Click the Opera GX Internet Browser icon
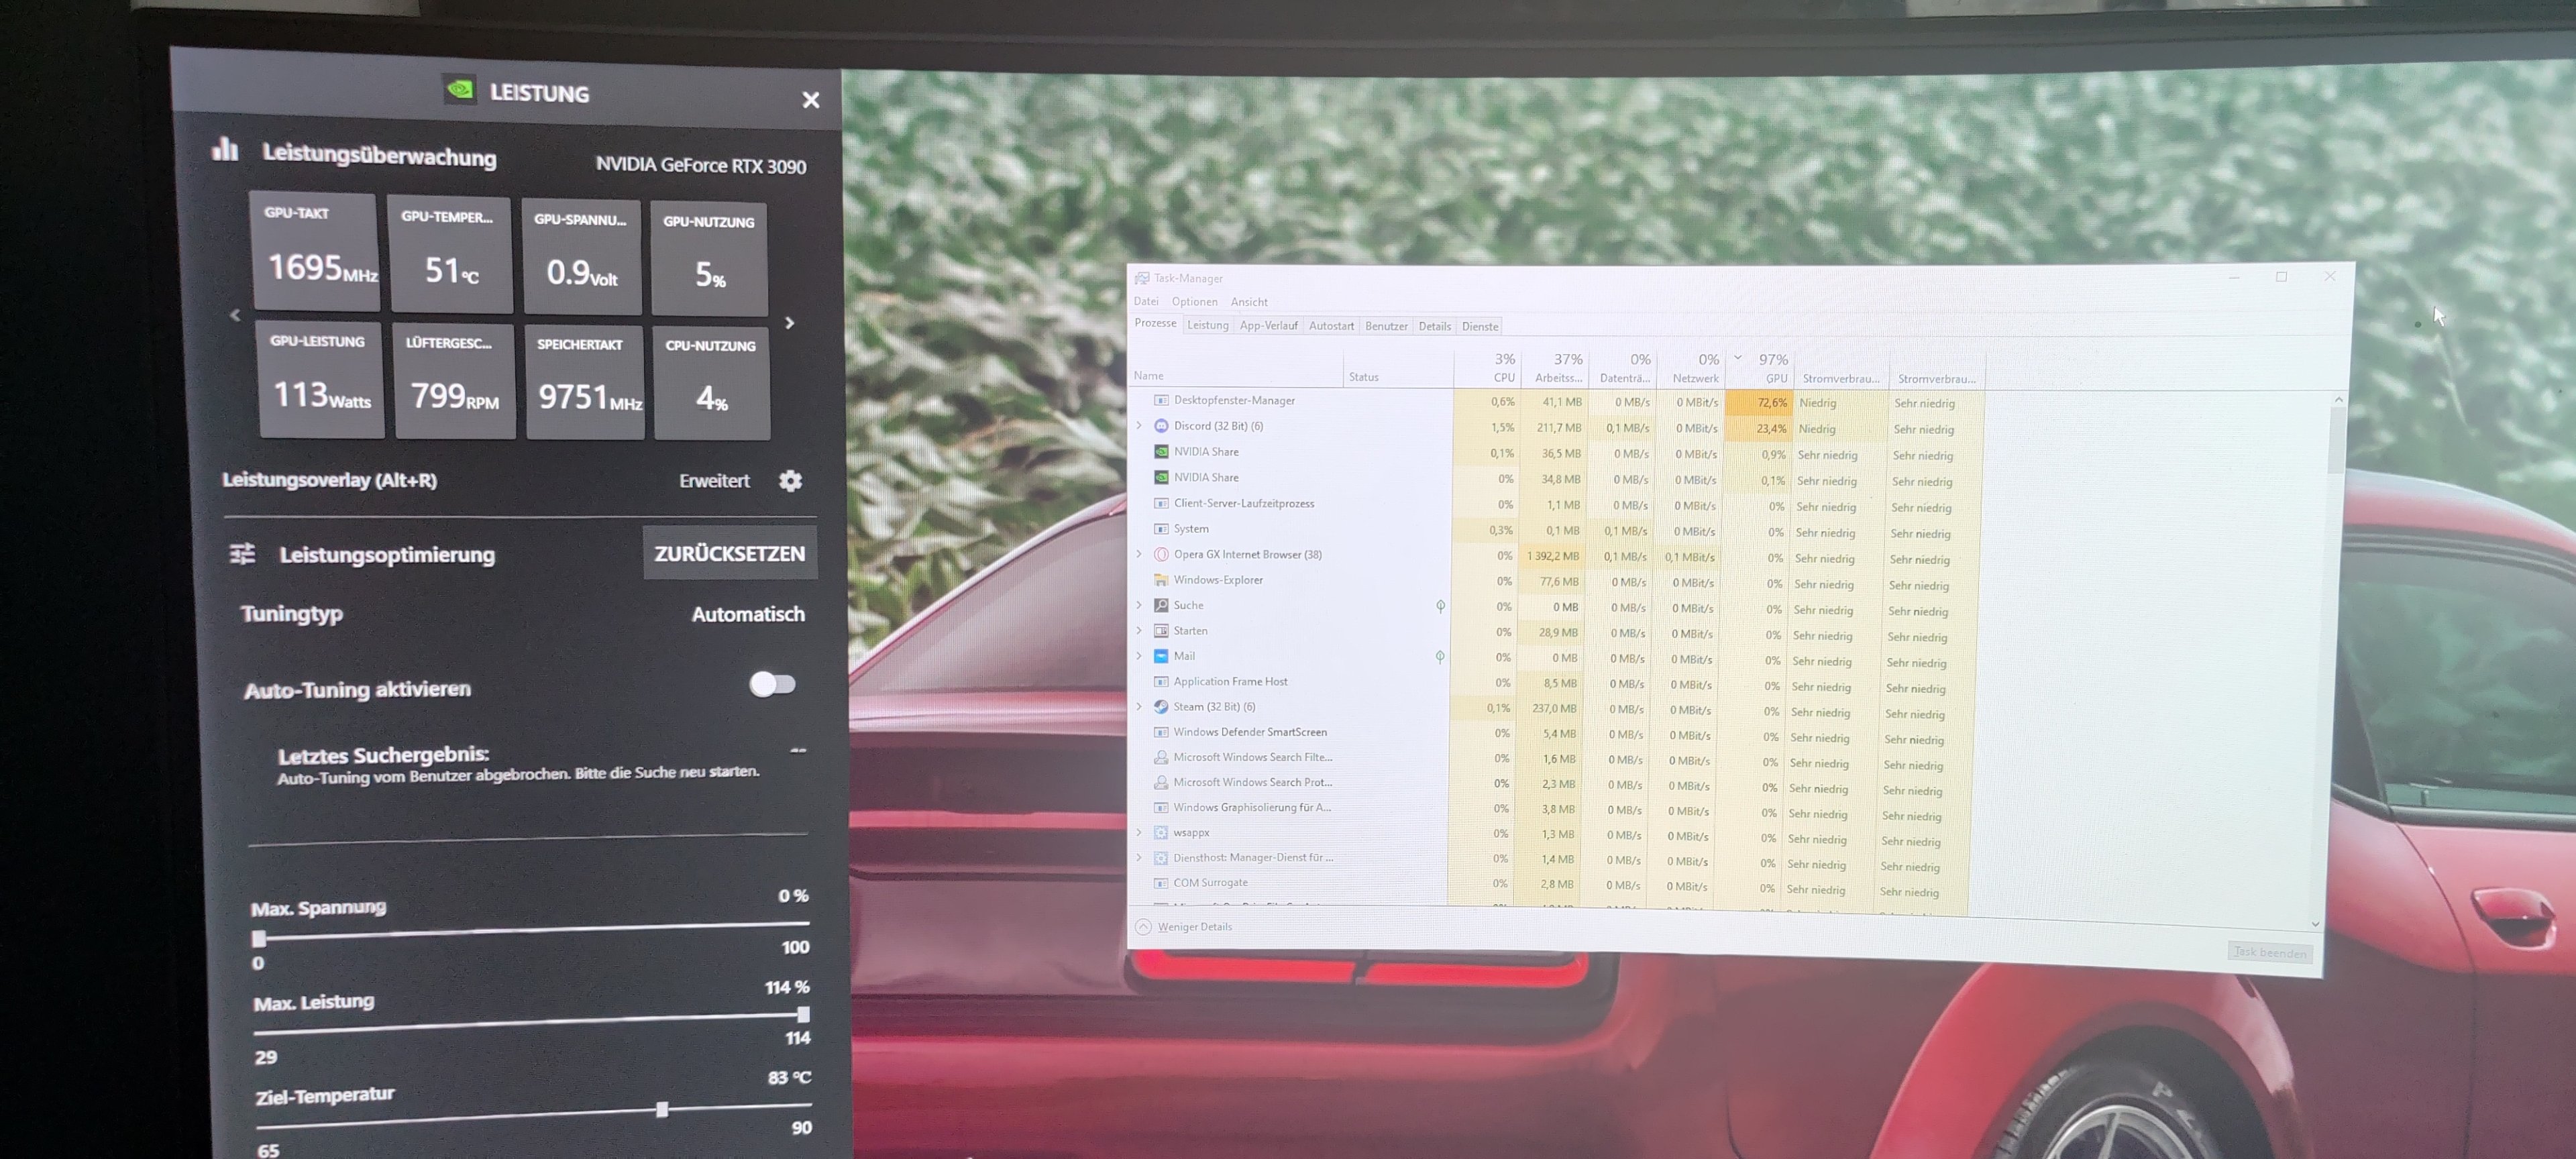 1161,555
